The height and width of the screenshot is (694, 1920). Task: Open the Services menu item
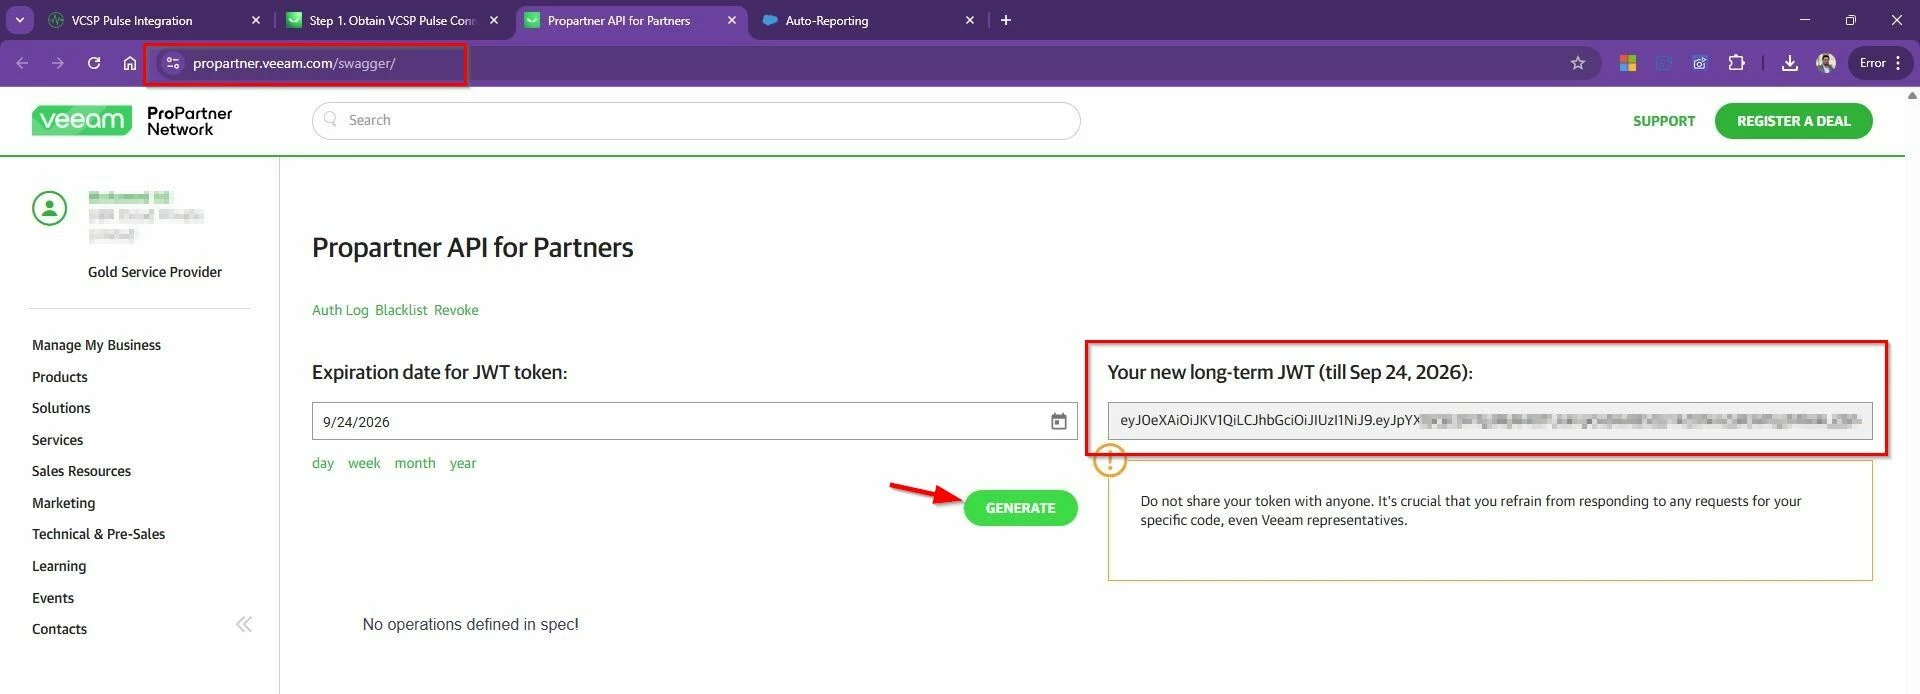[x=57, y=440]
